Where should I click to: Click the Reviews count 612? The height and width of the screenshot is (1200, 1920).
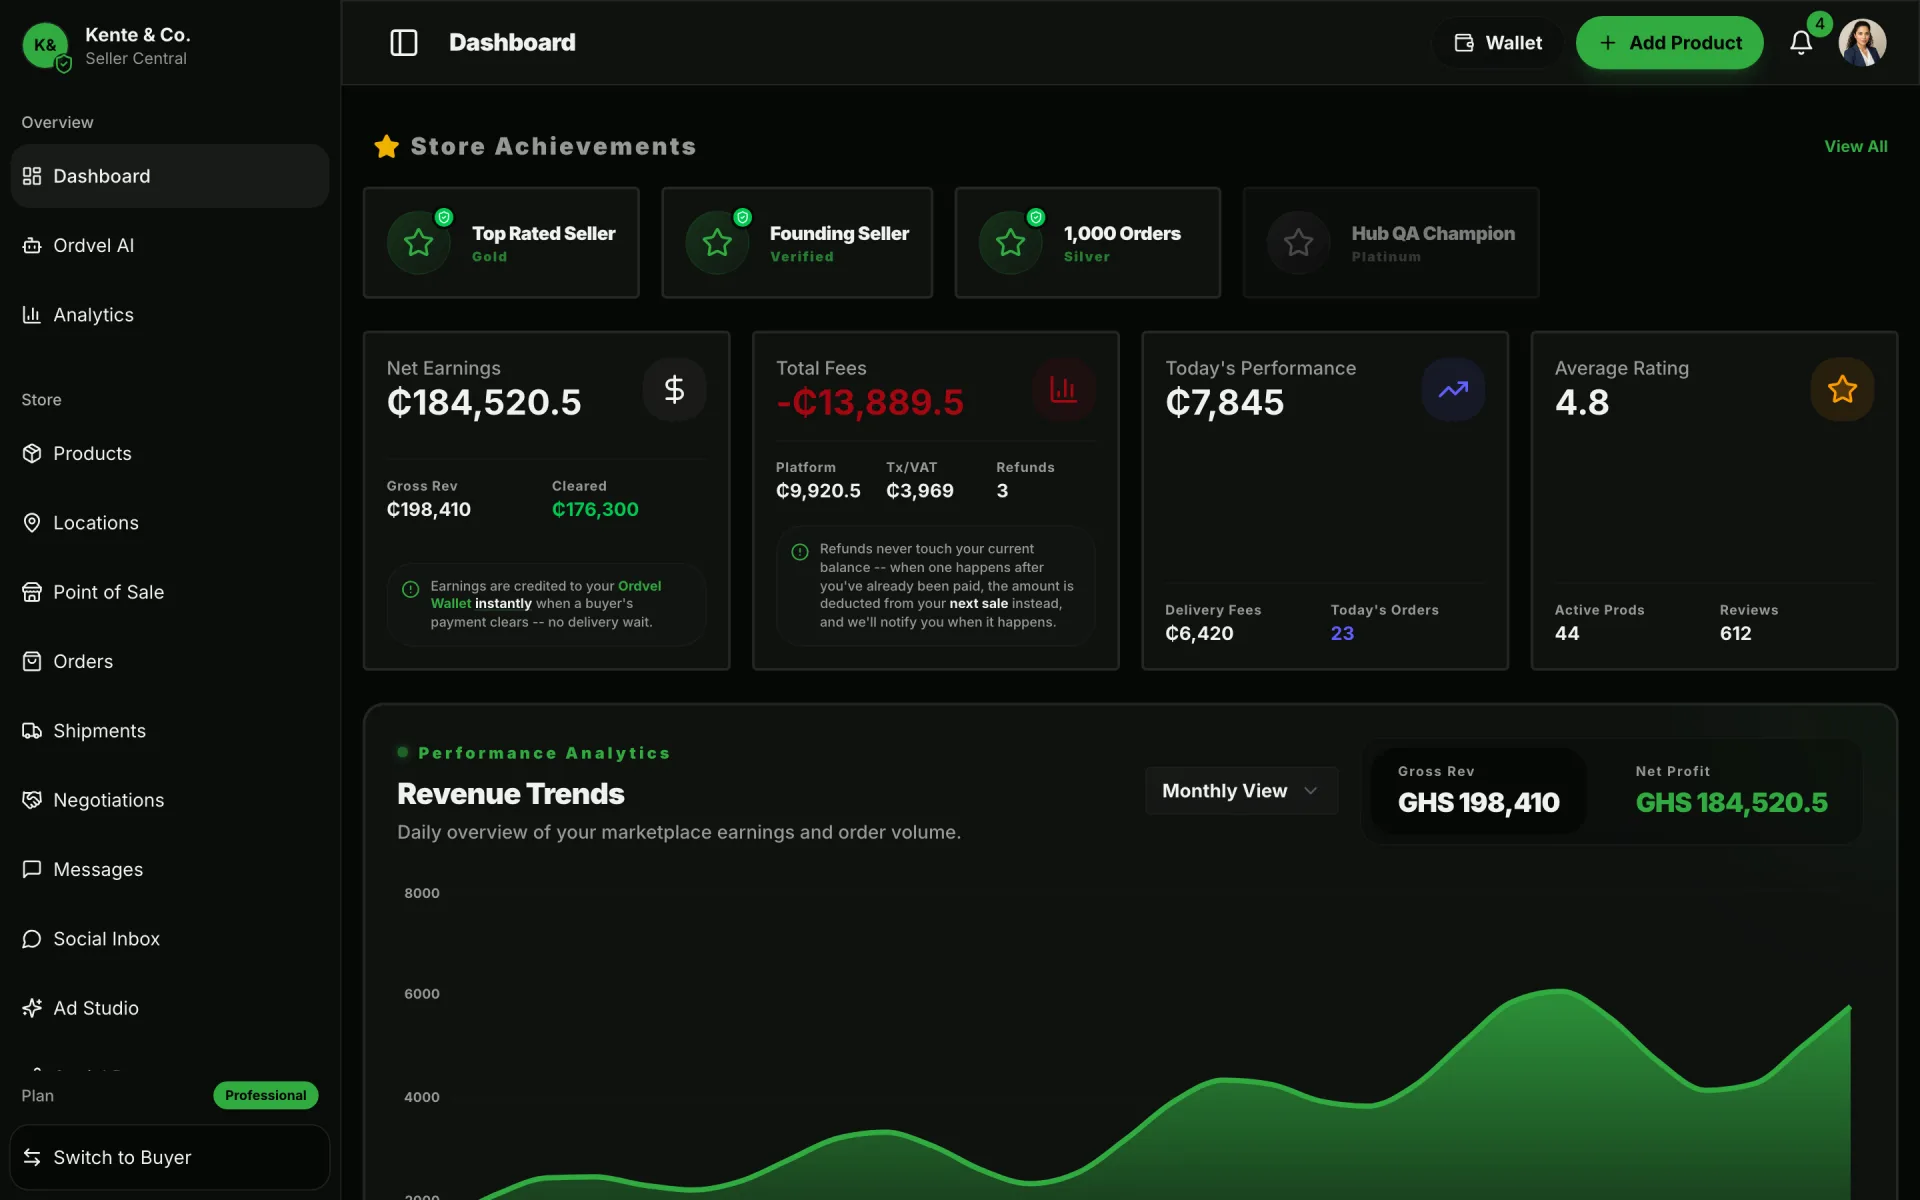click(1735, 633)
